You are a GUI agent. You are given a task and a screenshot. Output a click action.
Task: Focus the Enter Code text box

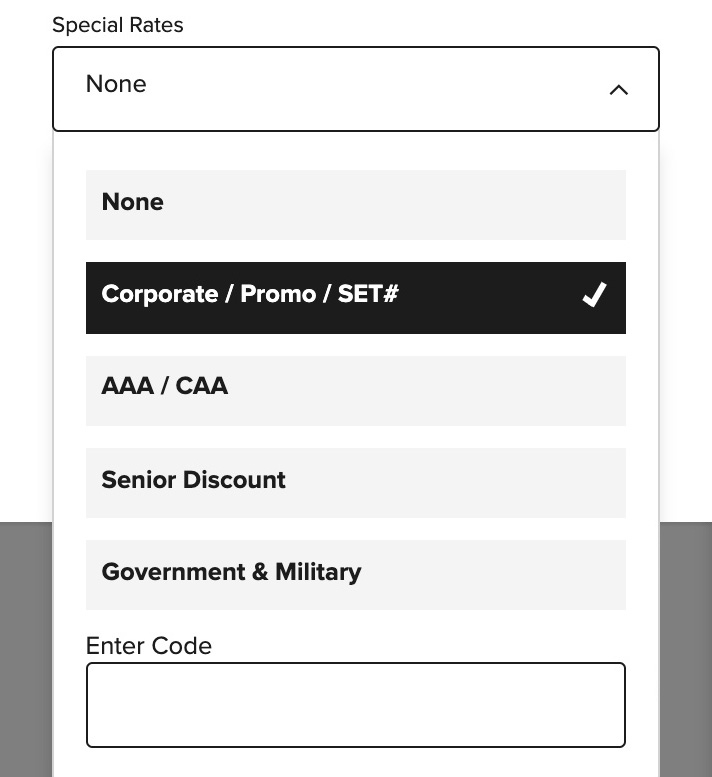[x=356, y=705]
